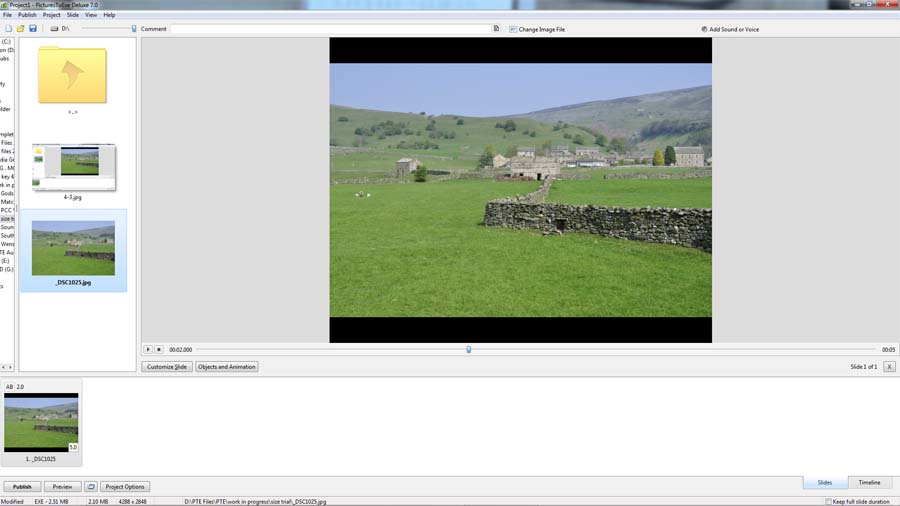Screen dimensions: 900x506
Task: Click the Preview button
Action: tap(63, 486)
